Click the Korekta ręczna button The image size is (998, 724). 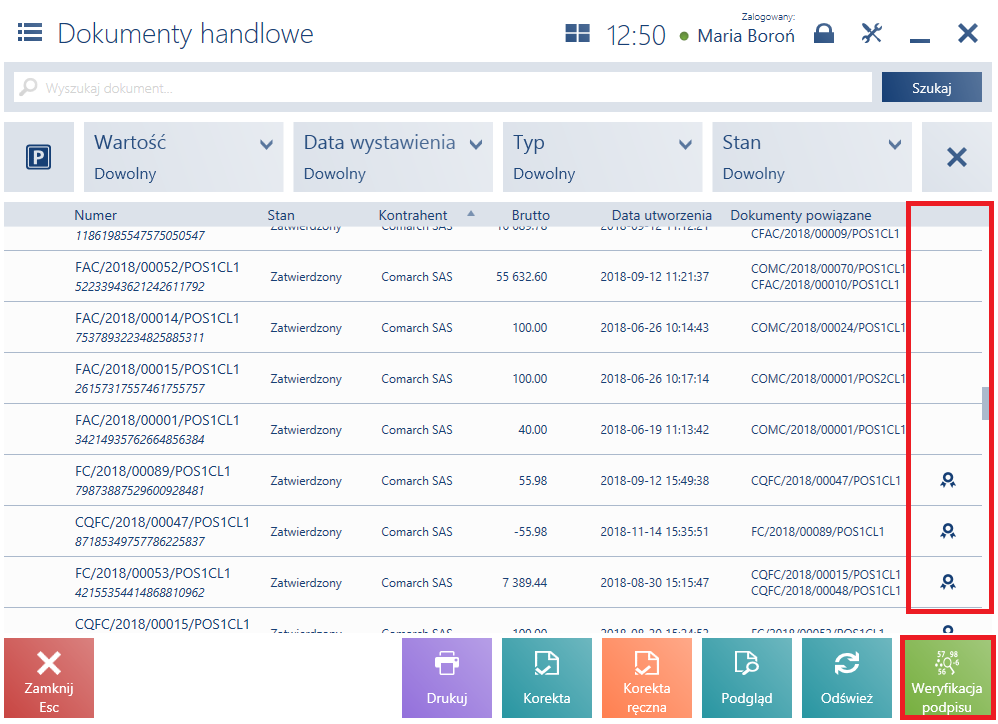(x=647, y=678)
